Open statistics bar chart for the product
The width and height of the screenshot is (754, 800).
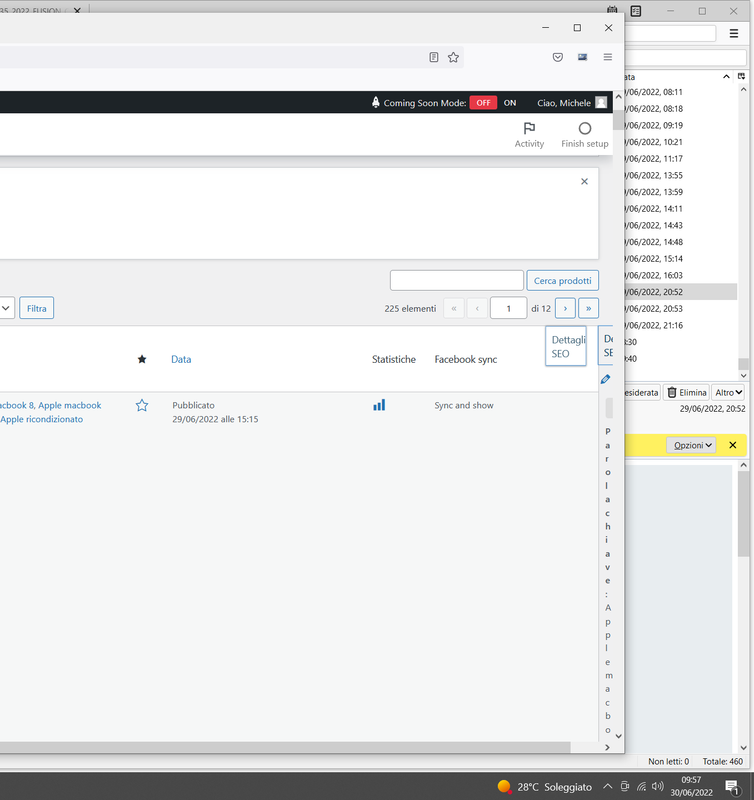tap(379, 405)
